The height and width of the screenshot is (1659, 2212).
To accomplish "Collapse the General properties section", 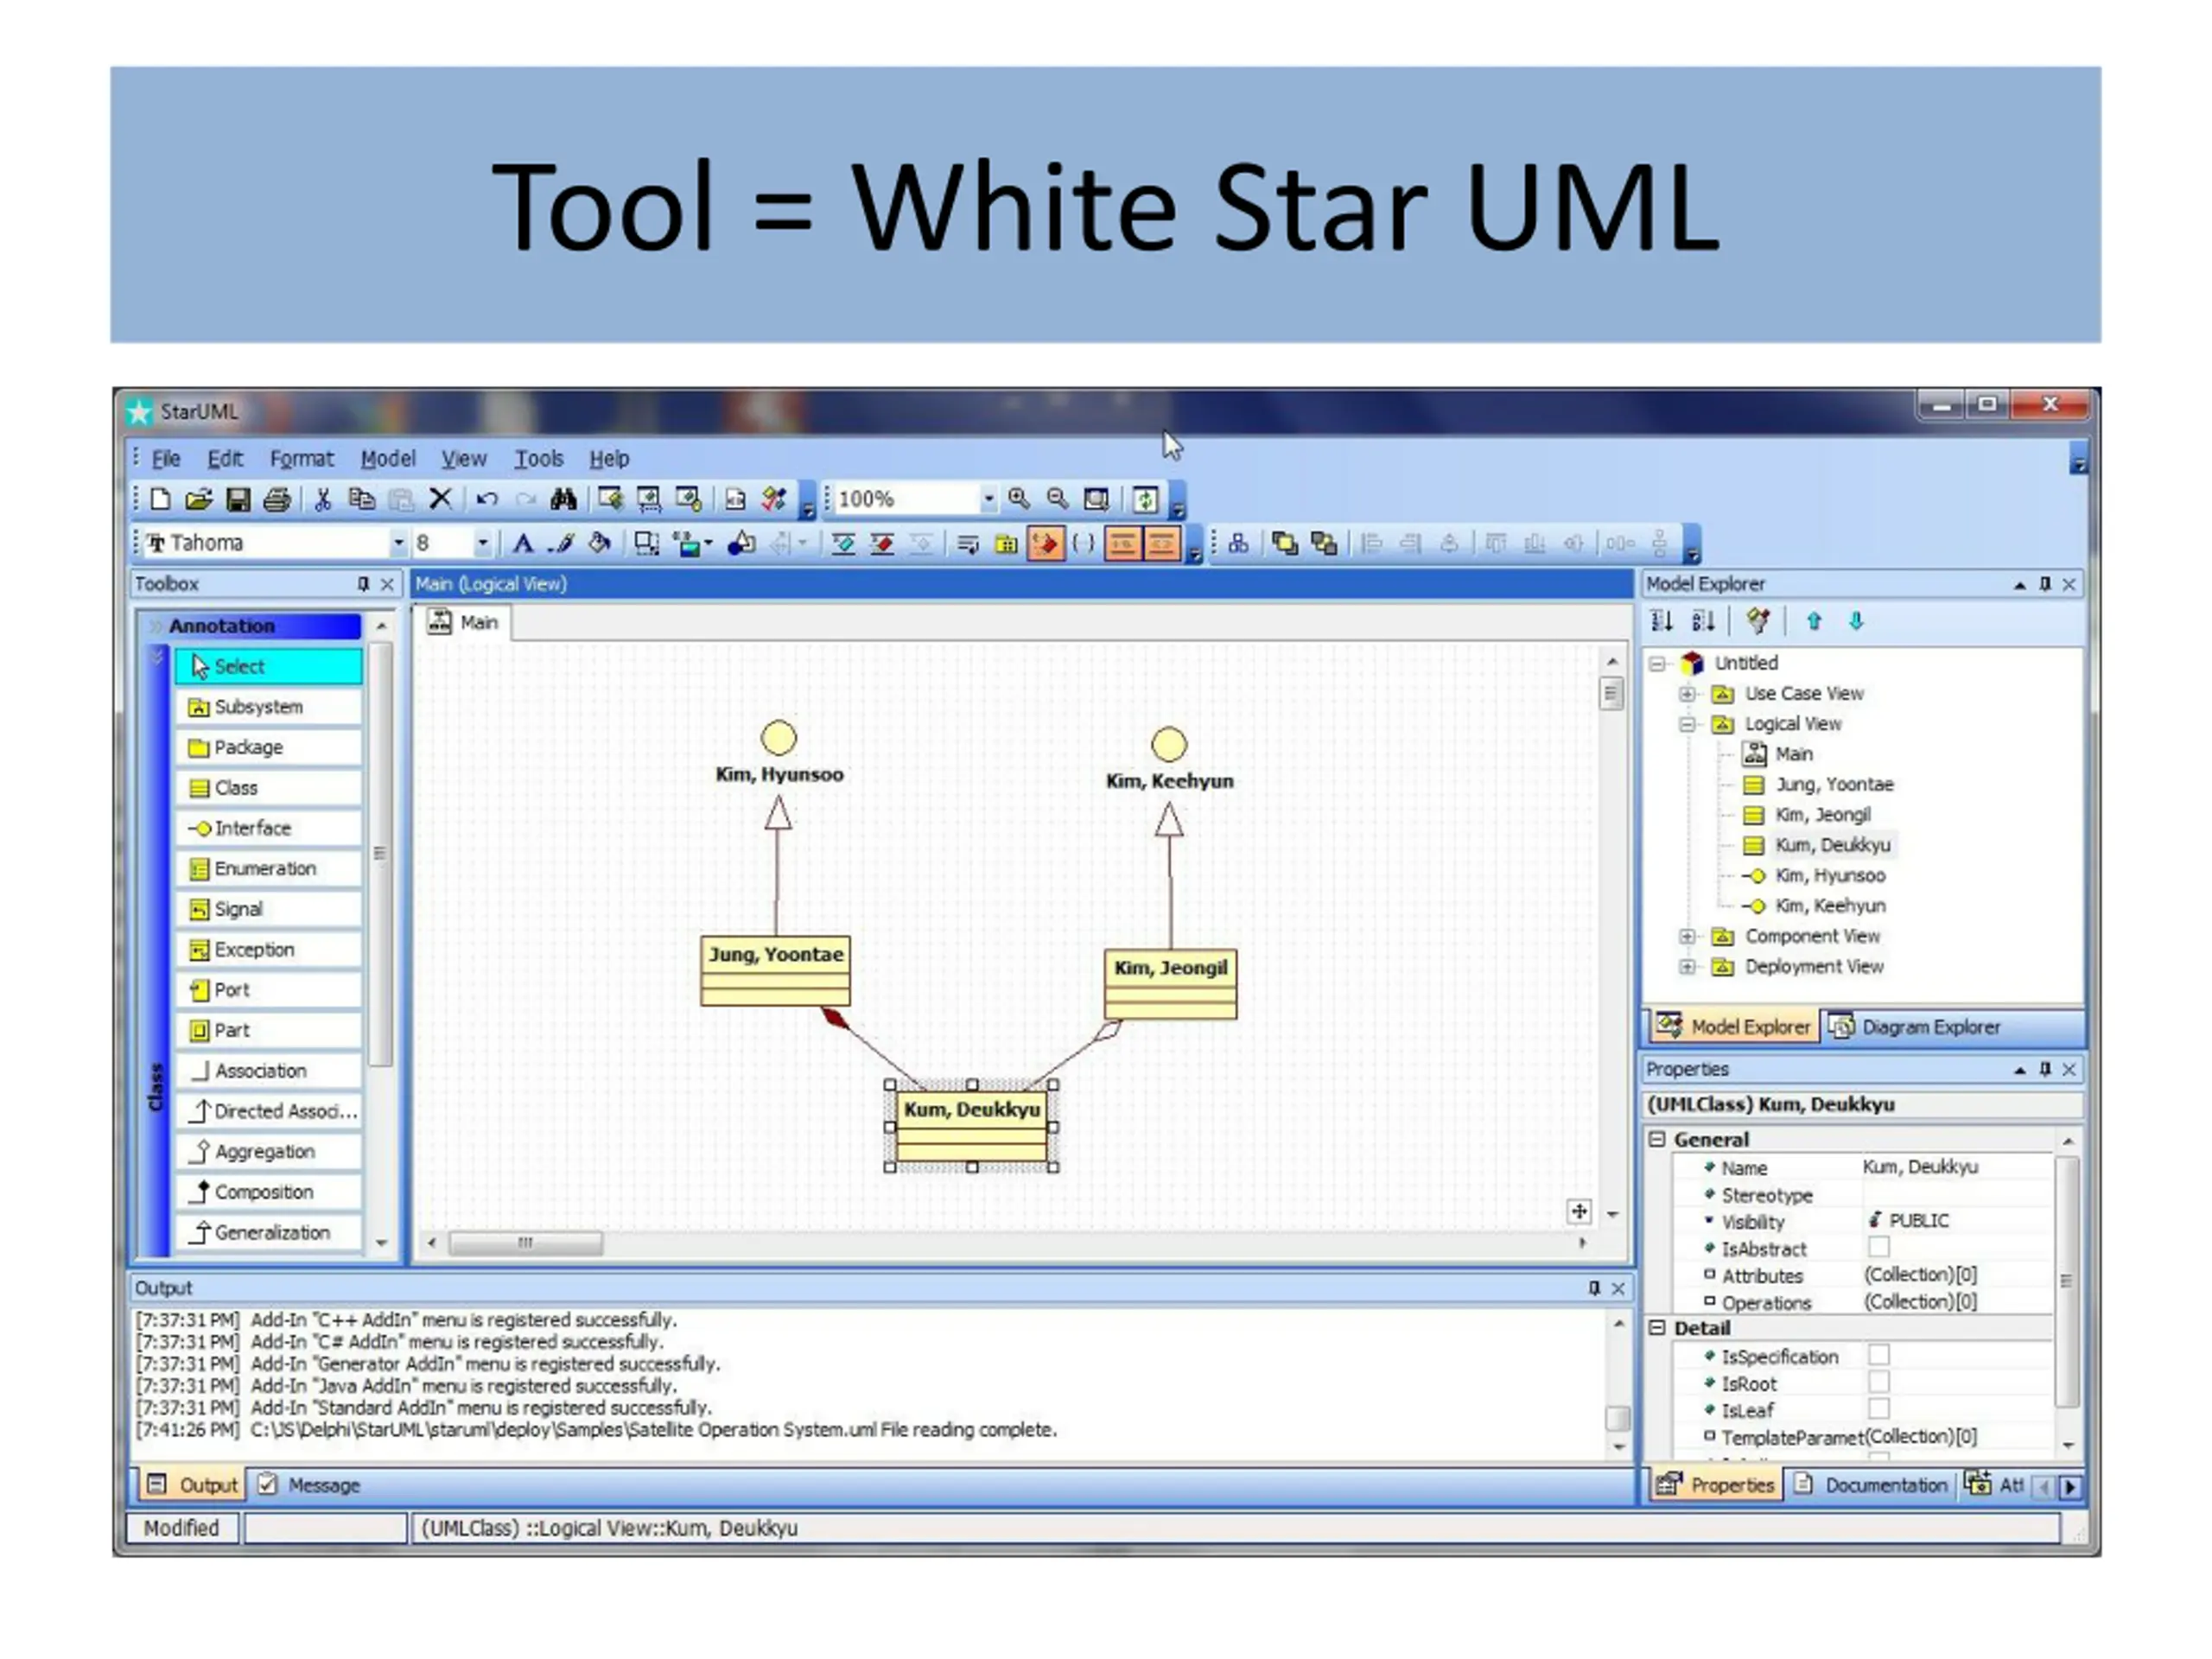I will click(x=1657, y=1139).
